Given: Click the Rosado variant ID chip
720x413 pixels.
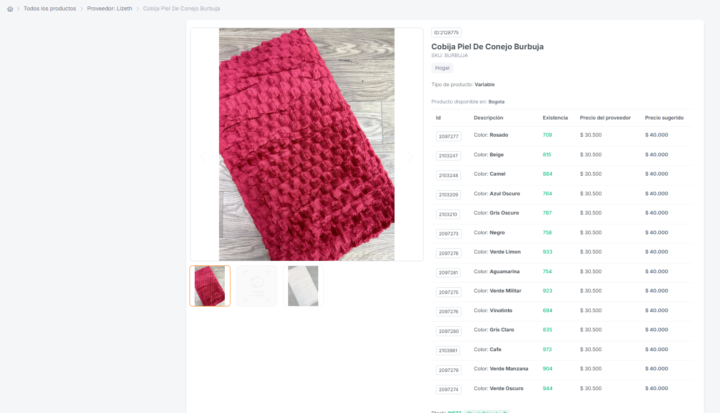Looking at the screenshot, I should pos(448,136).
